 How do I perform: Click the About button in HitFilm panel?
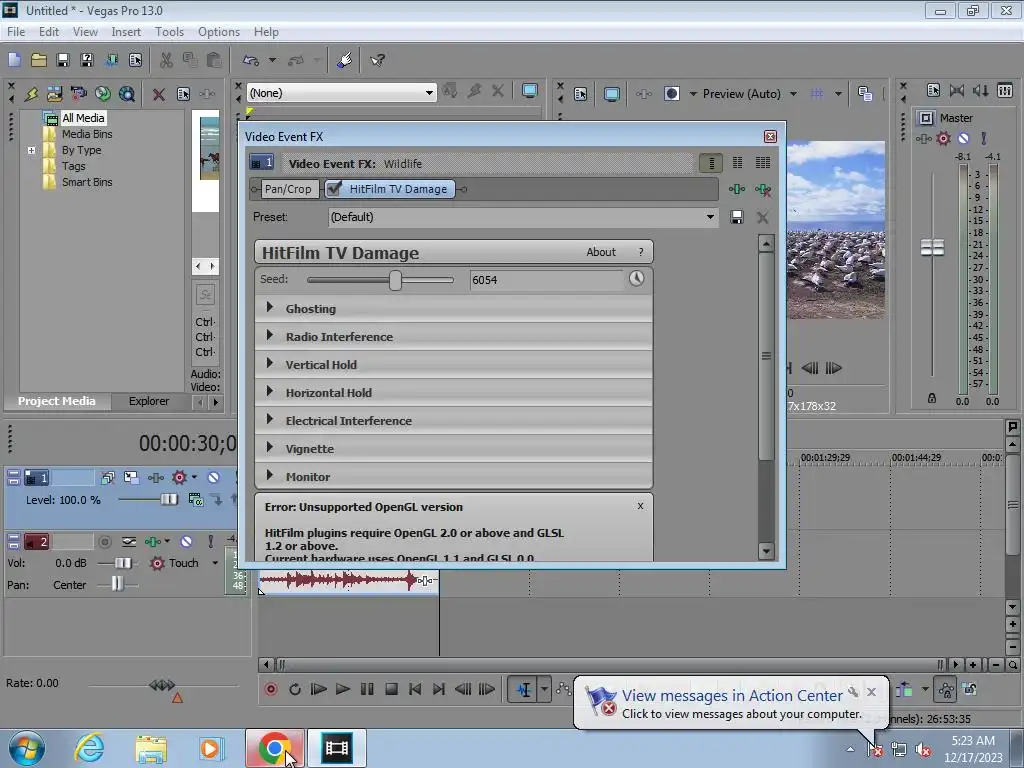(601, 252)
